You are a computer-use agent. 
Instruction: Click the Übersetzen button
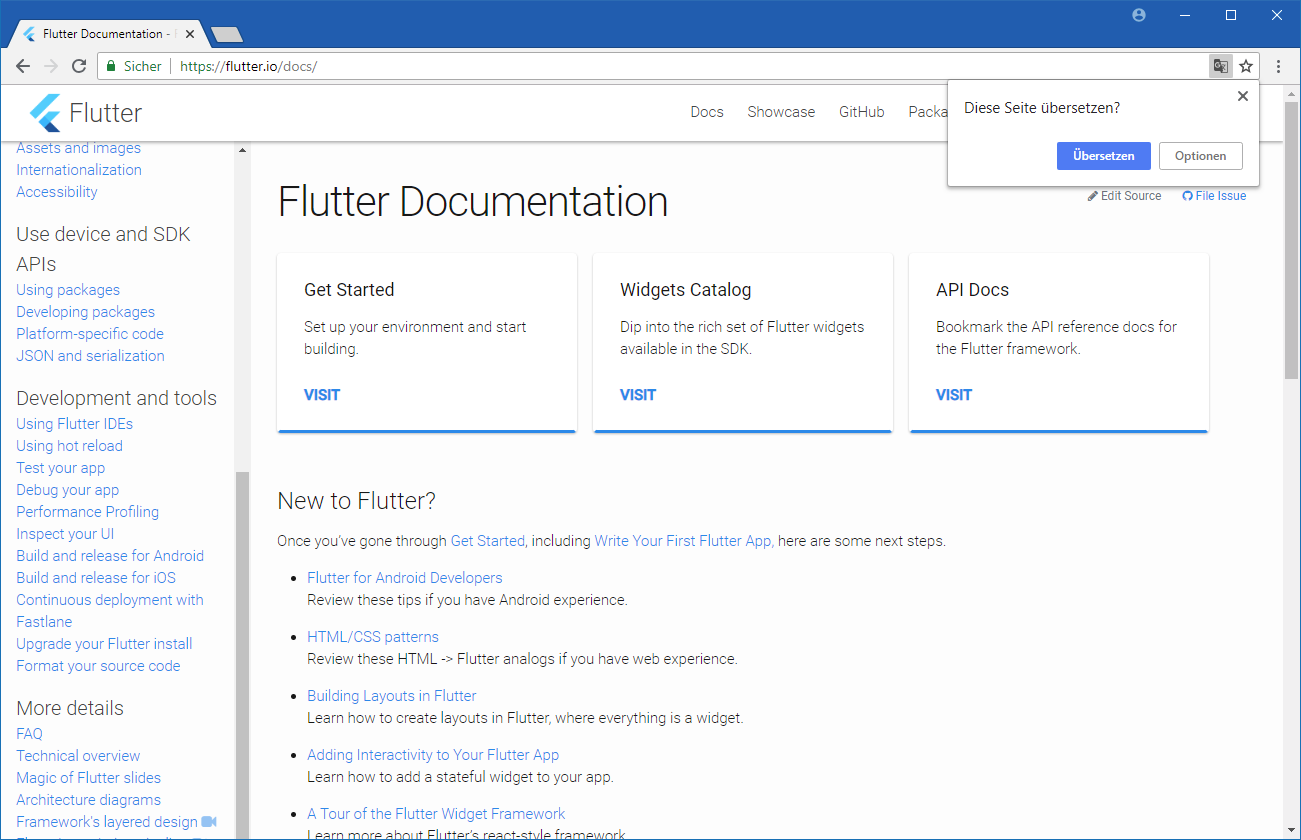point(1104,156)
